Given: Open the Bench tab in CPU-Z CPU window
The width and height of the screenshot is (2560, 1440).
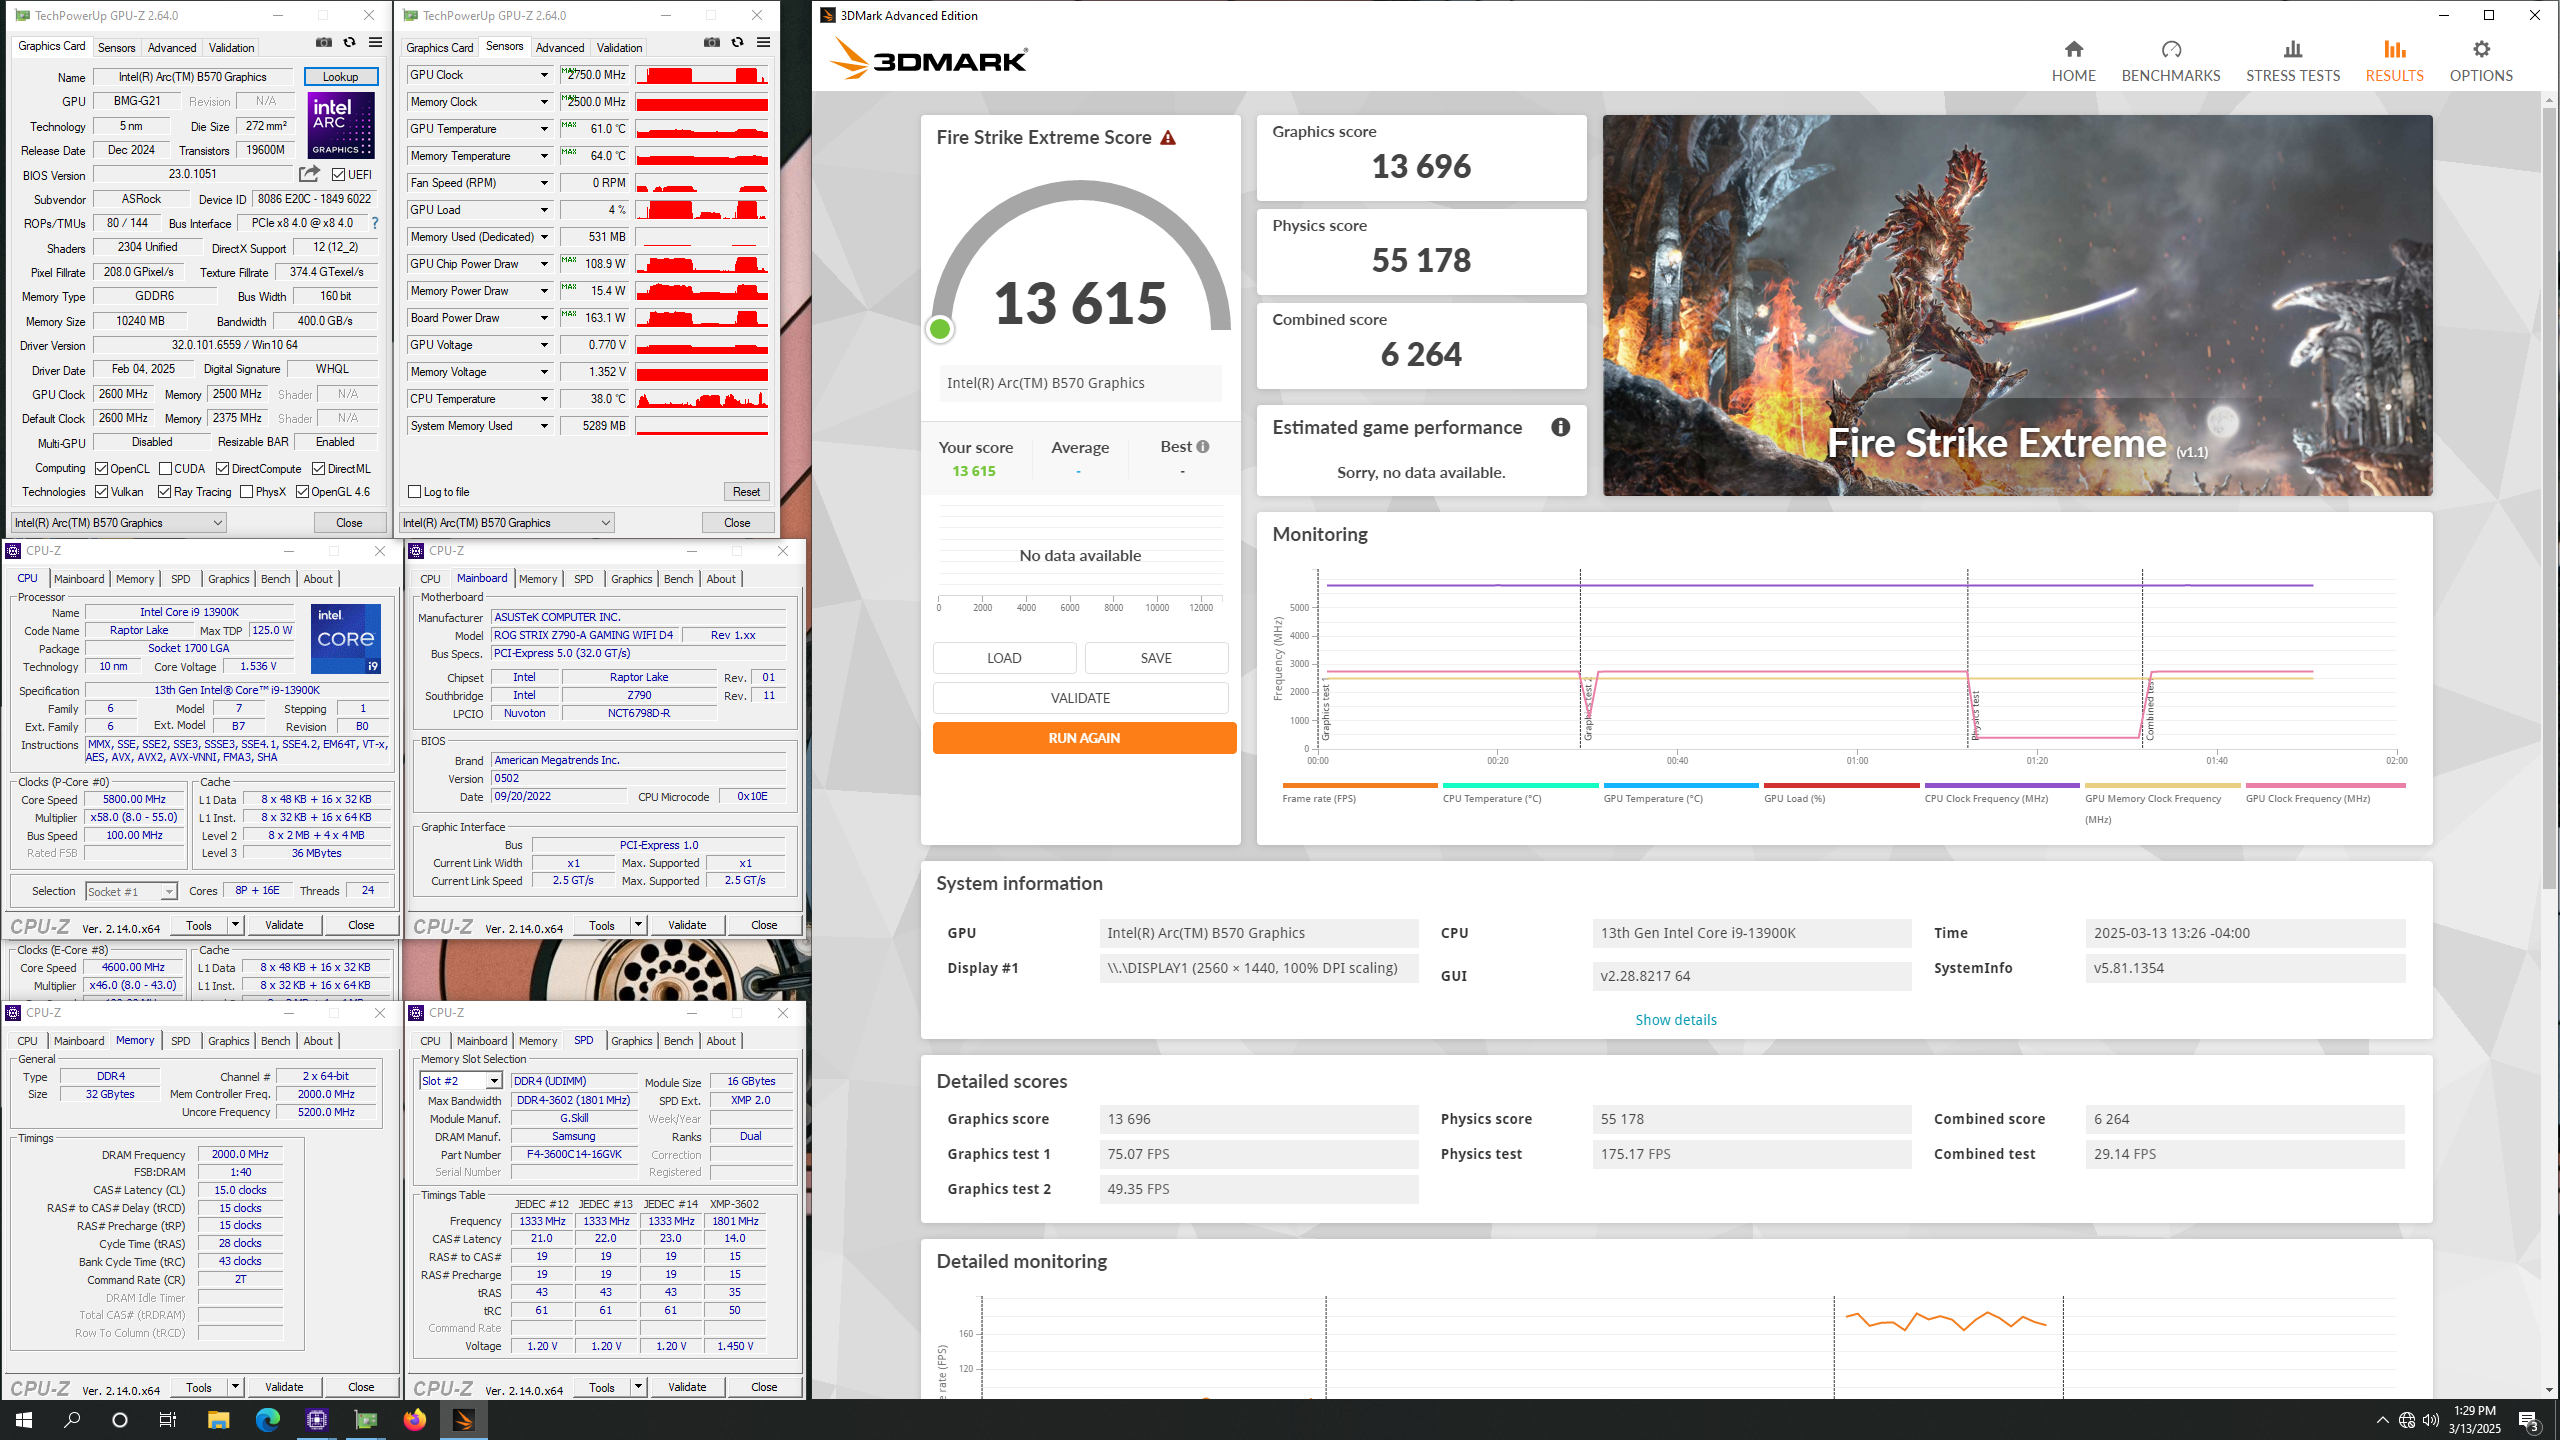Looking at the screenshot, I should [275, 579].
